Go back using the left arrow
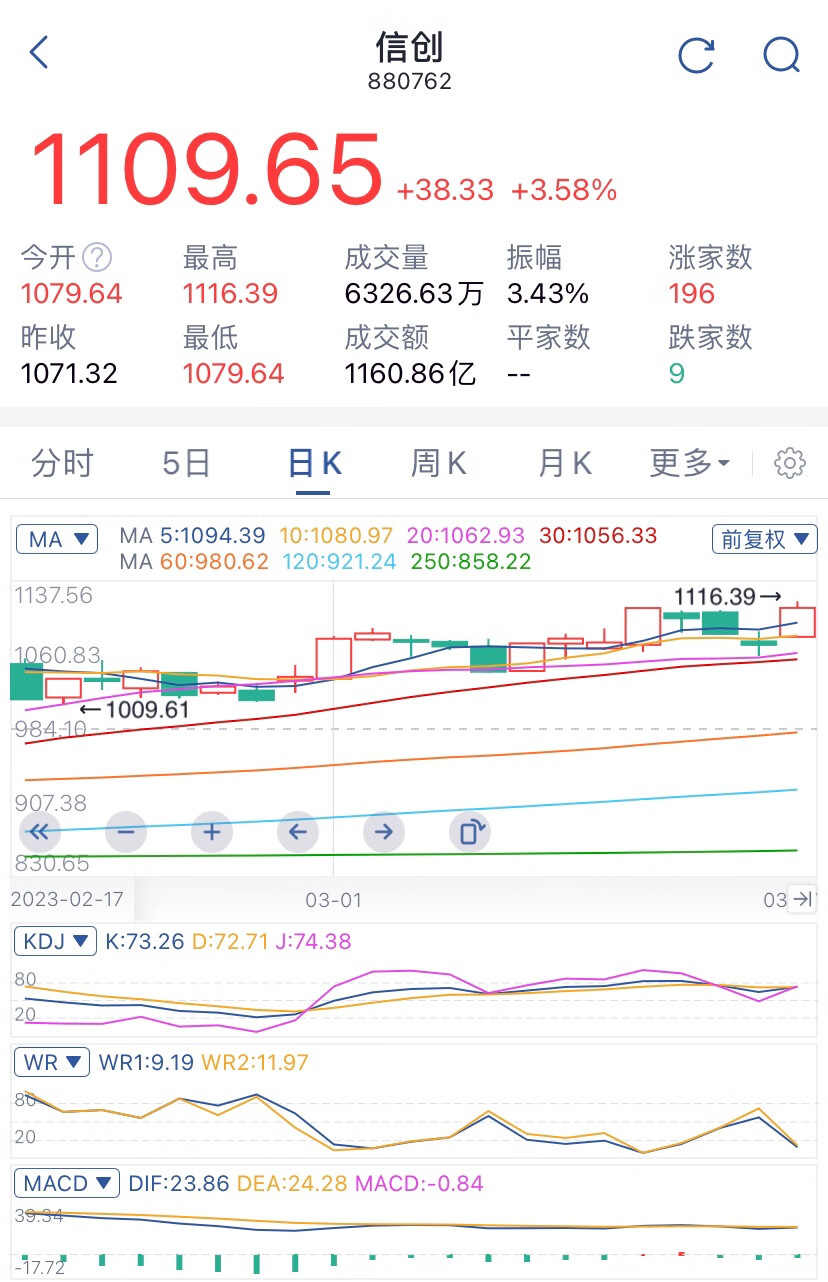This screenshot has width=828, height=1282. click(40, 52)
